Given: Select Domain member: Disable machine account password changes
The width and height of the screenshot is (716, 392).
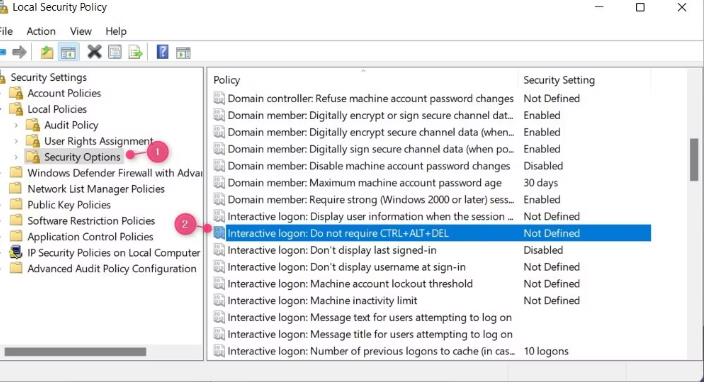Looking at the screenshot, I should tap(369, 166).
